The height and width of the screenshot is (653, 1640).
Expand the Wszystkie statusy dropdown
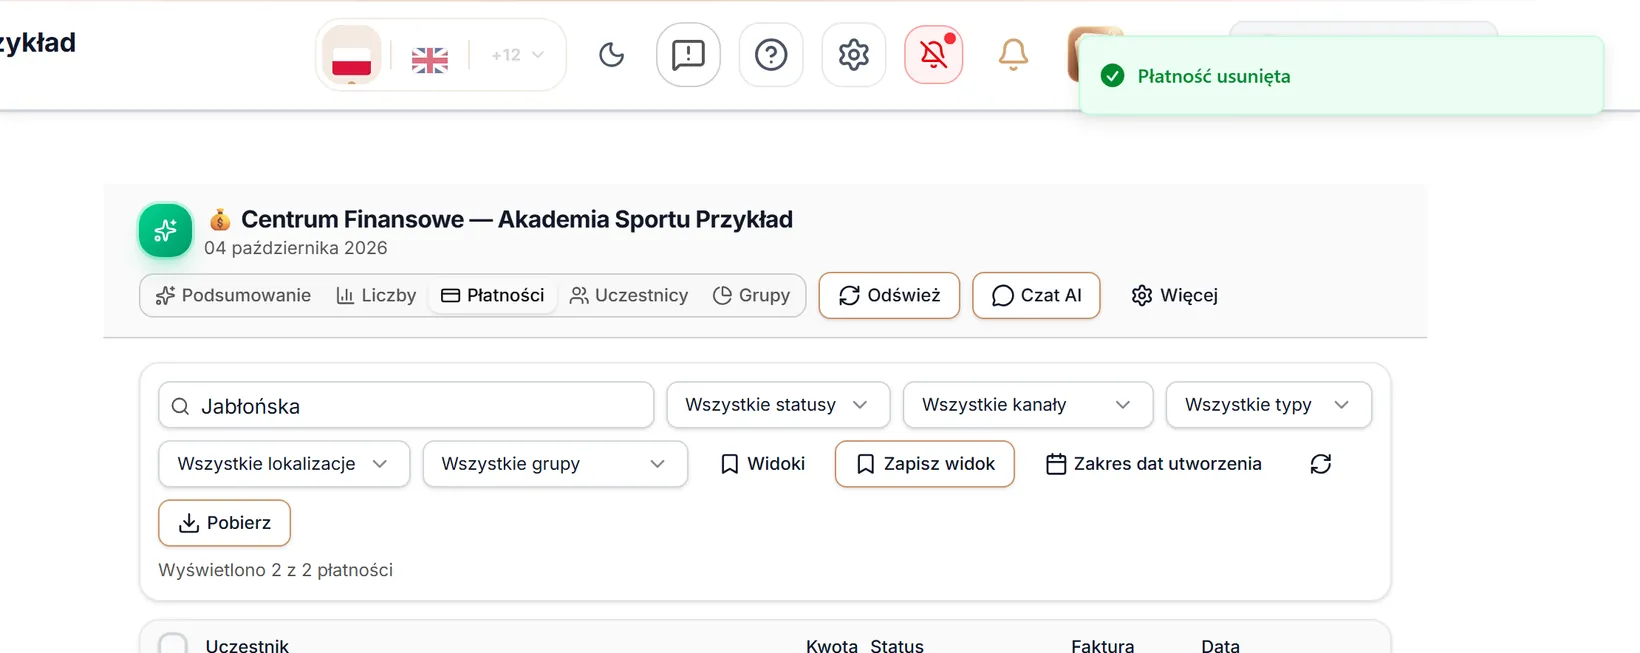pyautogui.click(x=778, y=405)
